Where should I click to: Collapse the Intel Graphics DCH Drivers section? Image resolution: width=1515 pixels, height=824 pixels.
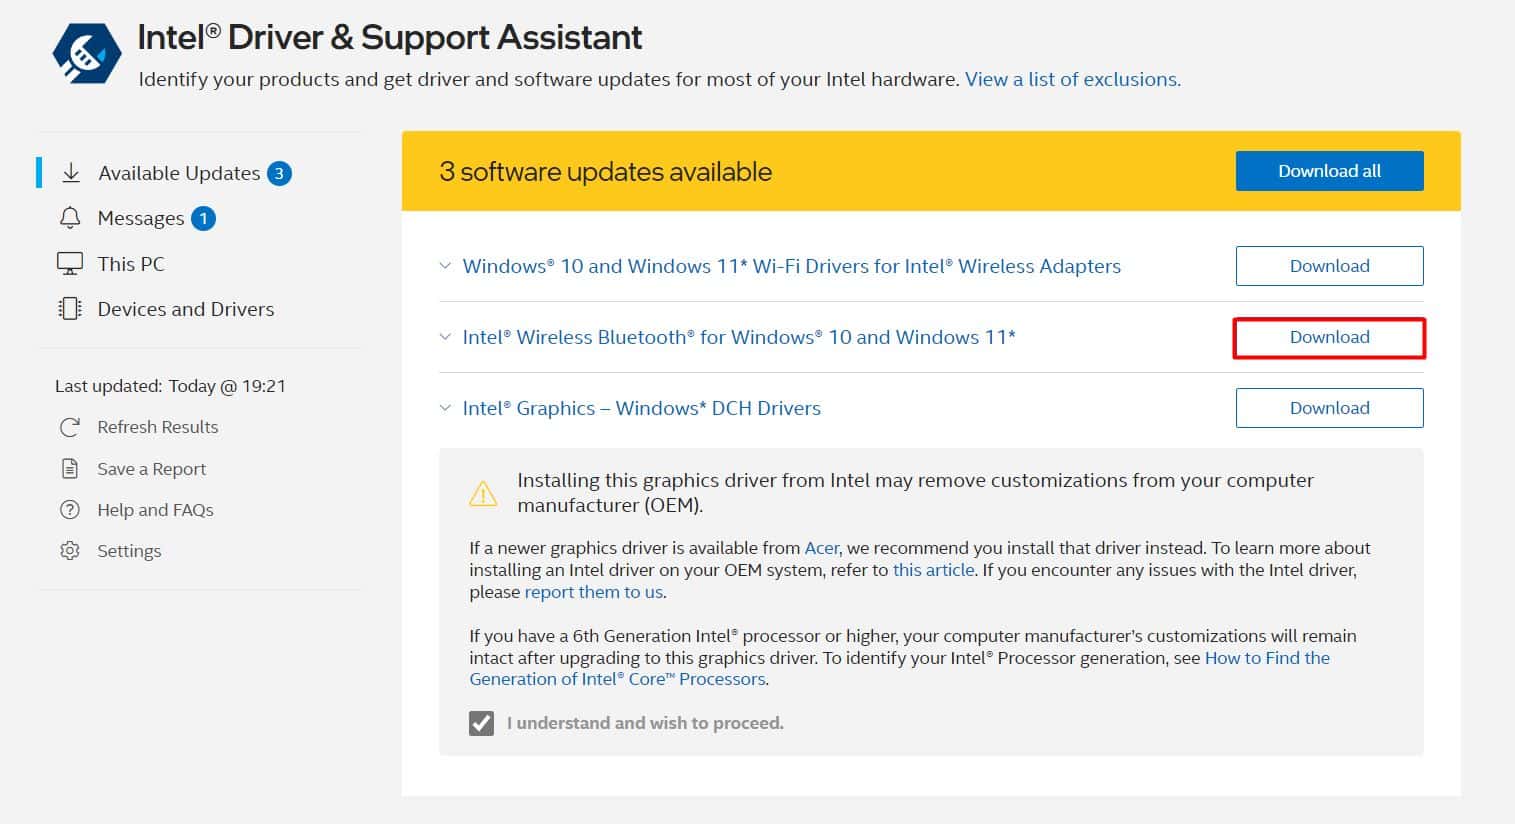click(445, 408)
